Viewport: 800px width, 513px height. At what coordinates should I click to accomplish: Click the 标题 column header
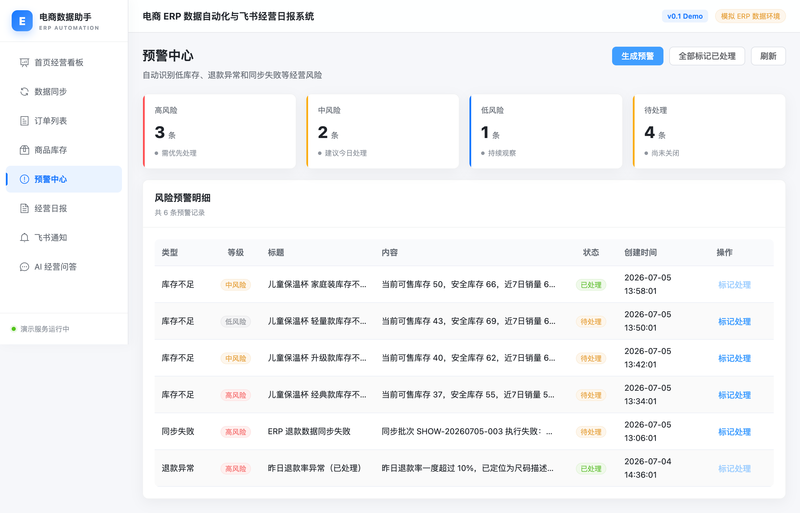pos(276,253)
